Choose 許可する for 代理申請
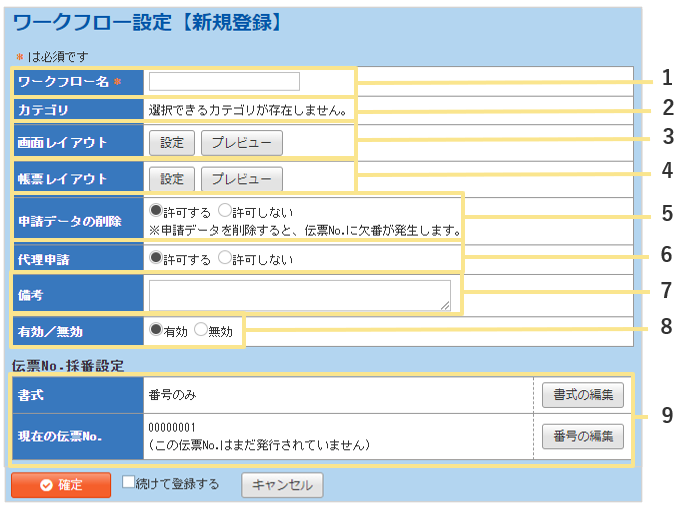 [155, 258]
